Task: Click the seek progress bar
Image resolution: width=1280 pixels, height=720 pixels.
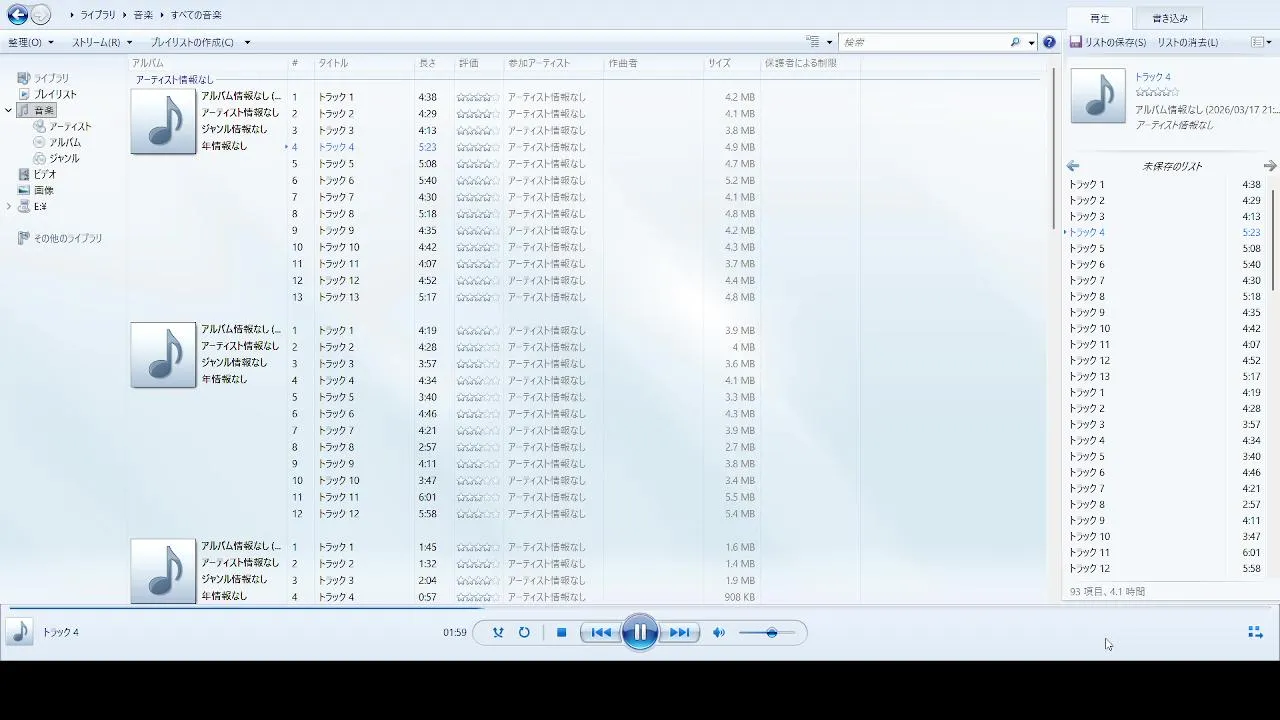Action: pyautogui.click(x=640, y=607)
